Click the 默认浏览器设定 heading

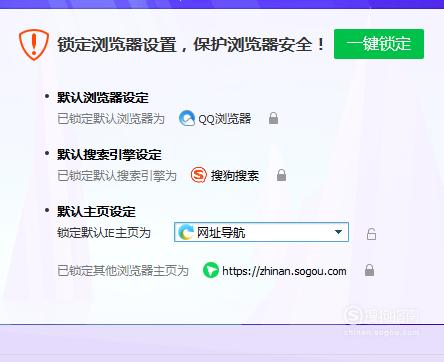(x=103, y=98)
